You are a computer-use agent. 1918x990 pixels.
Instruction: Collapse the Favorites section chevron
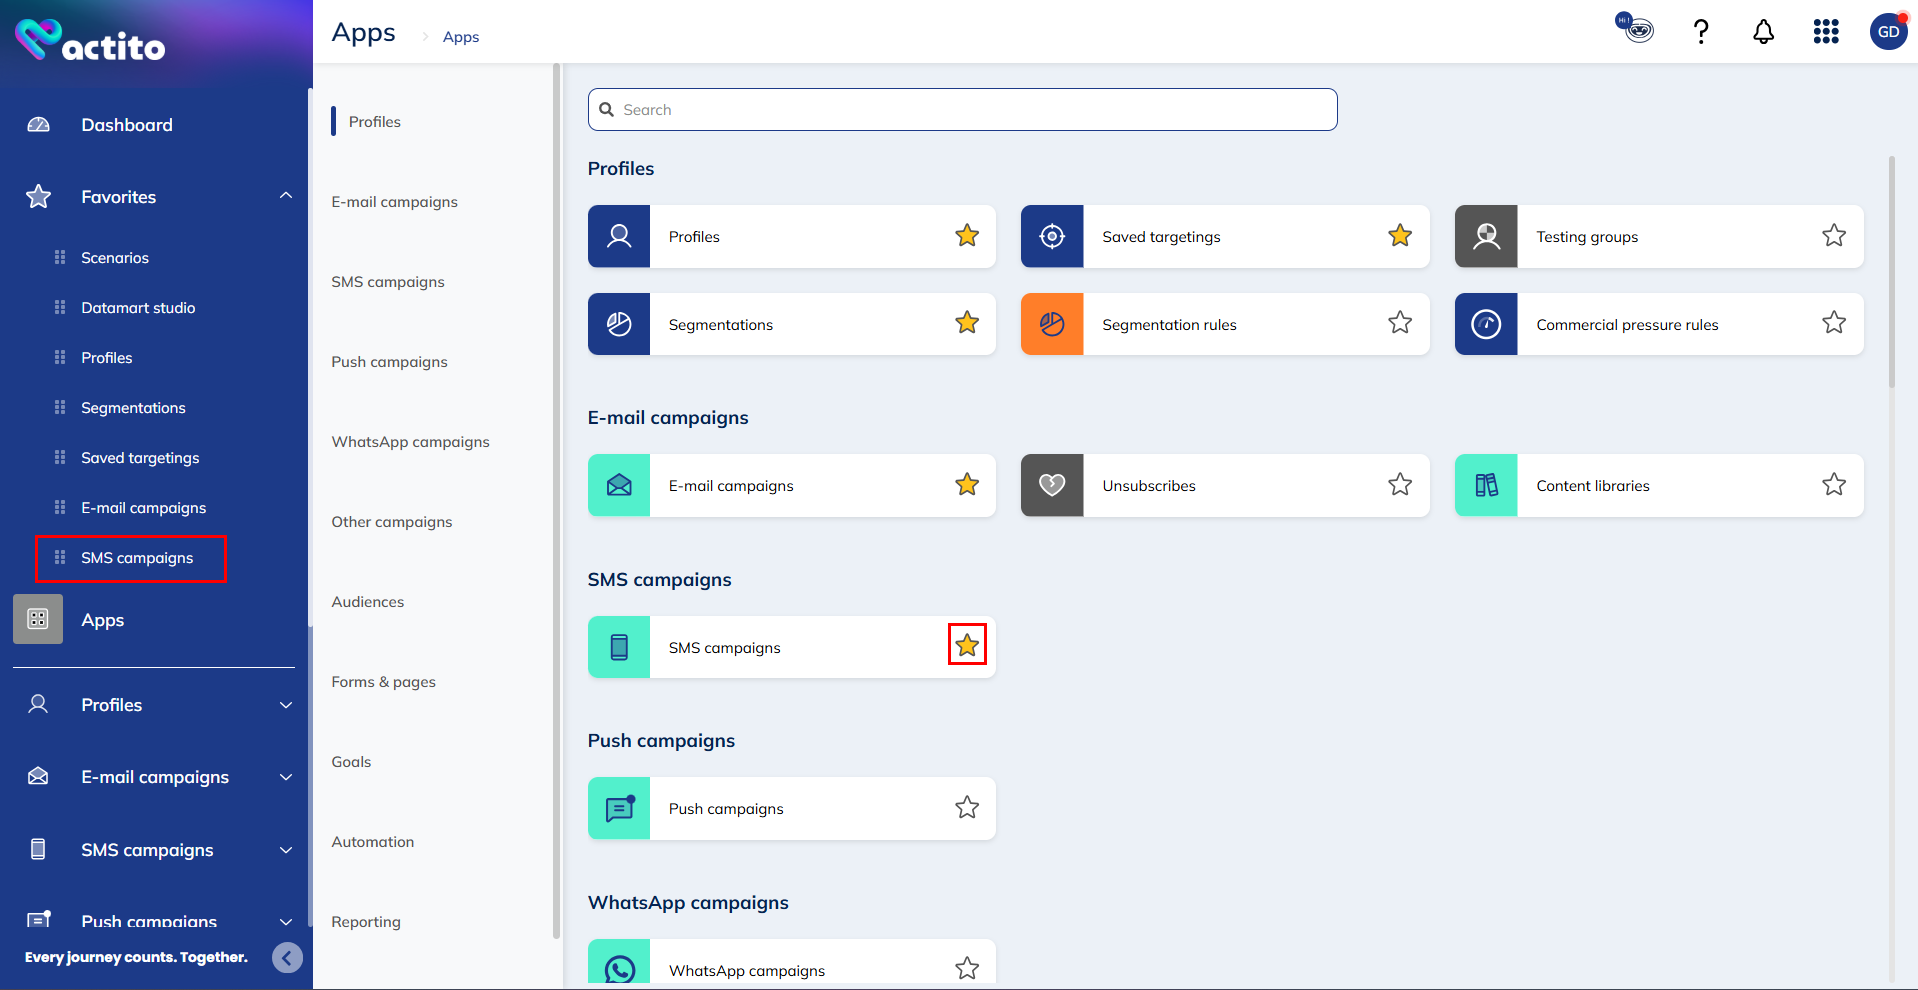[286, 196]
